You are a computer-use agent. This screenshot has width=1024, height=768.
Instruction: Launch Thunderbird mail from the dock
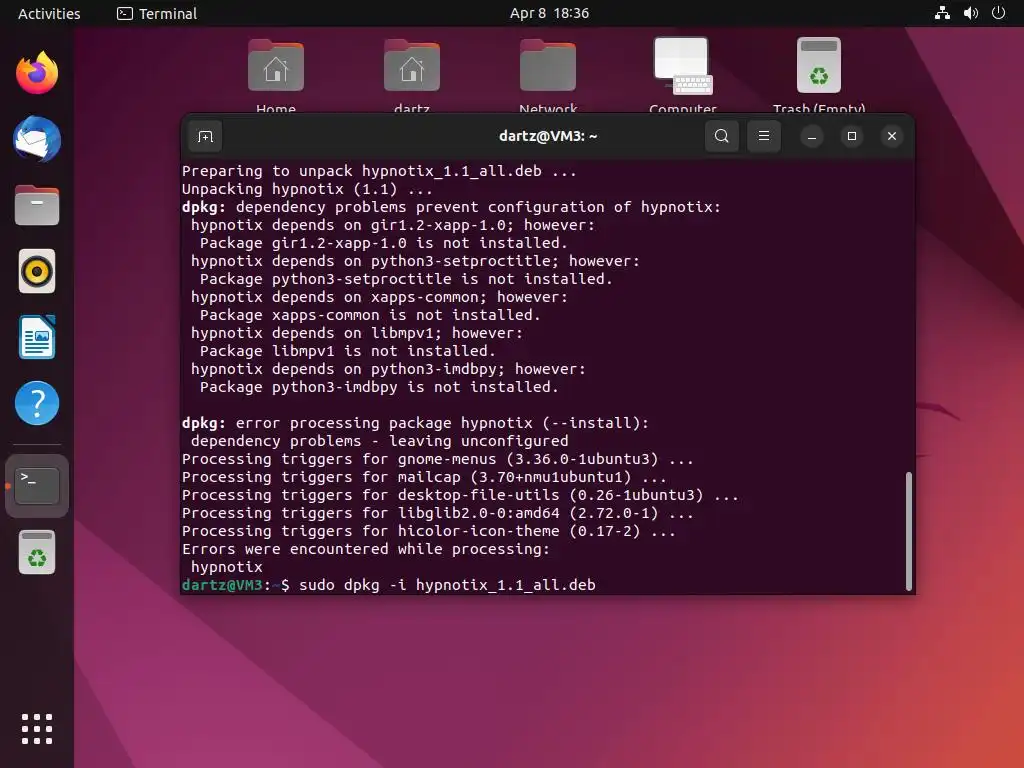(37, 139)
